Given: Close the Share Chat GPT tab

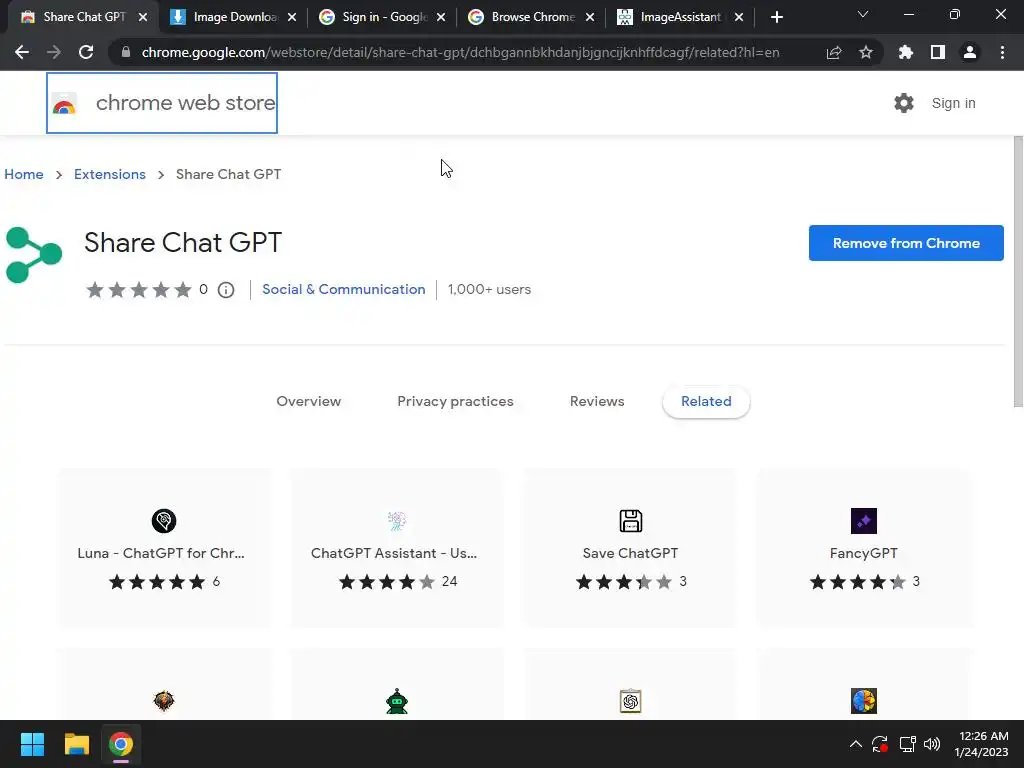Looking at the screenshot, I should 143,18.
